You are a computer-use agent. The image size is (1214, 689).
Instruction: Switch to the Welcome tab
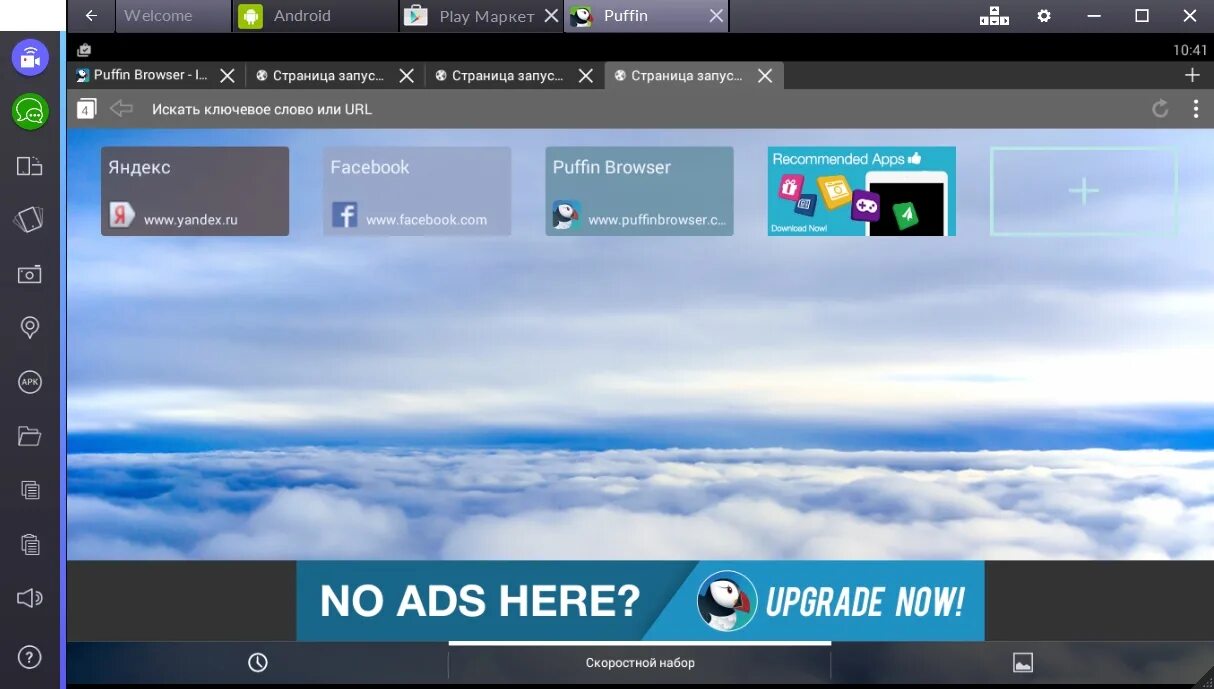pyautogui.click(x=173, y=16)
